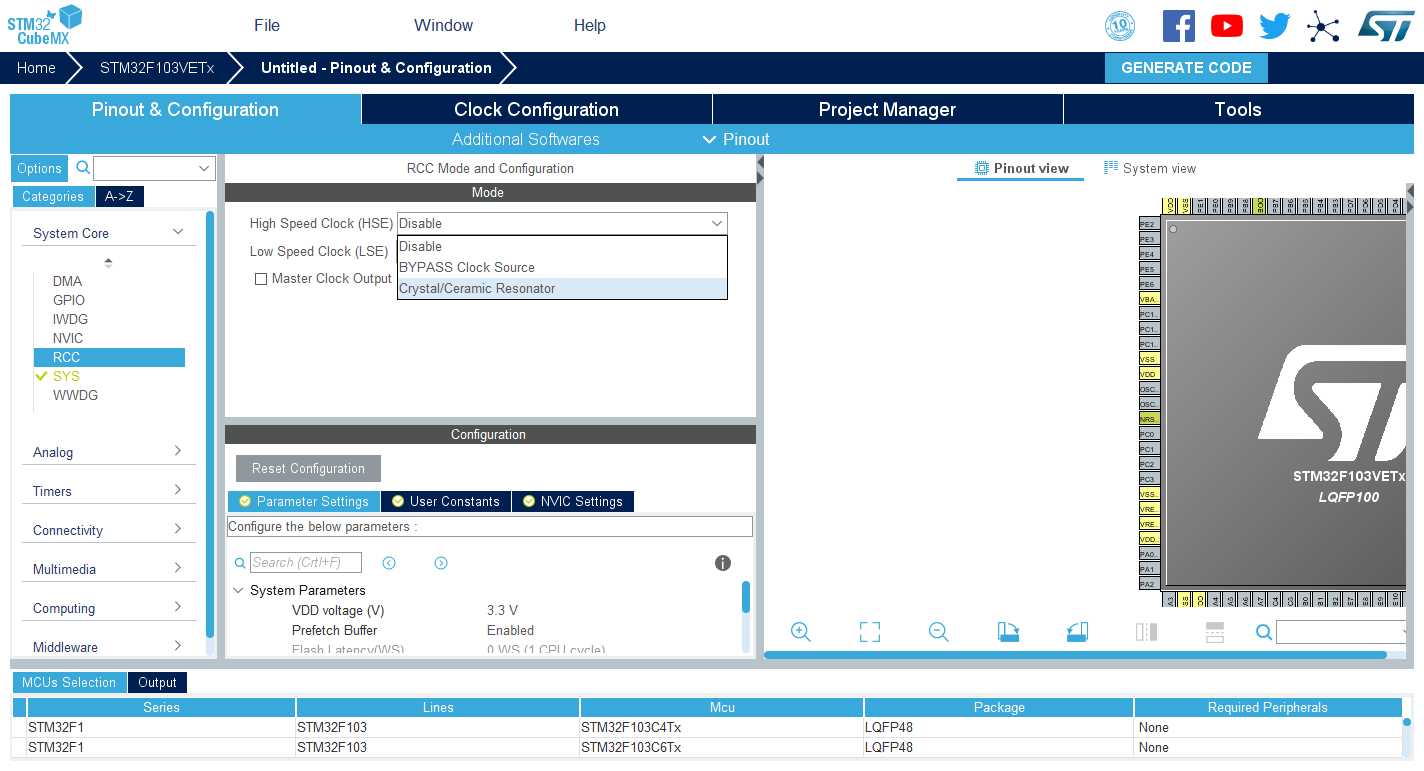Select SYS in System Core list

point(66,376)
